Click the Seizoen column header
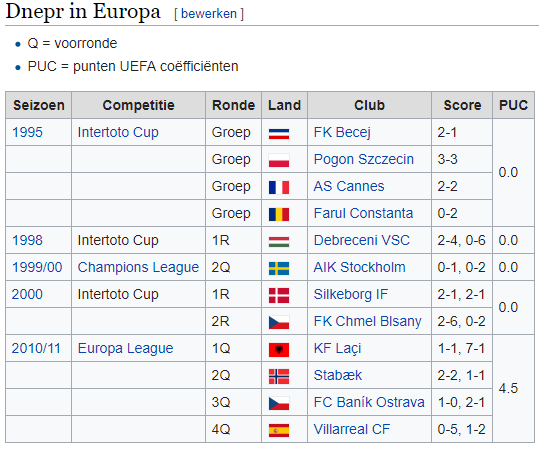539x457 pixels. point(38,105)
